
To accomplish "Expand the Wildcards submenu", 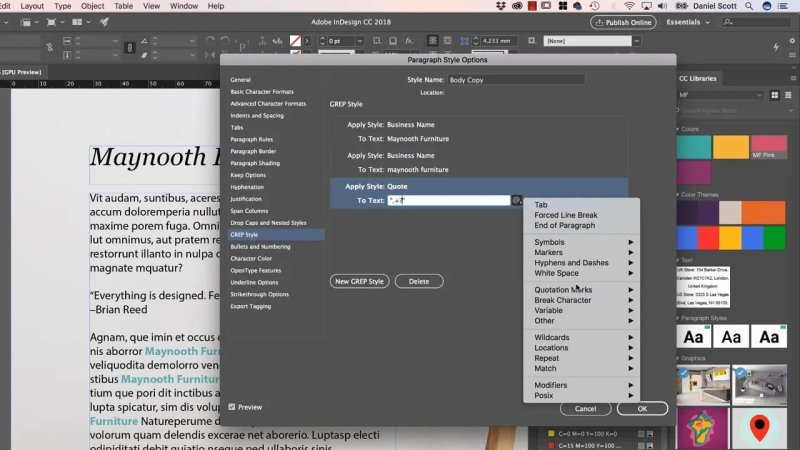I will point(582,337).
